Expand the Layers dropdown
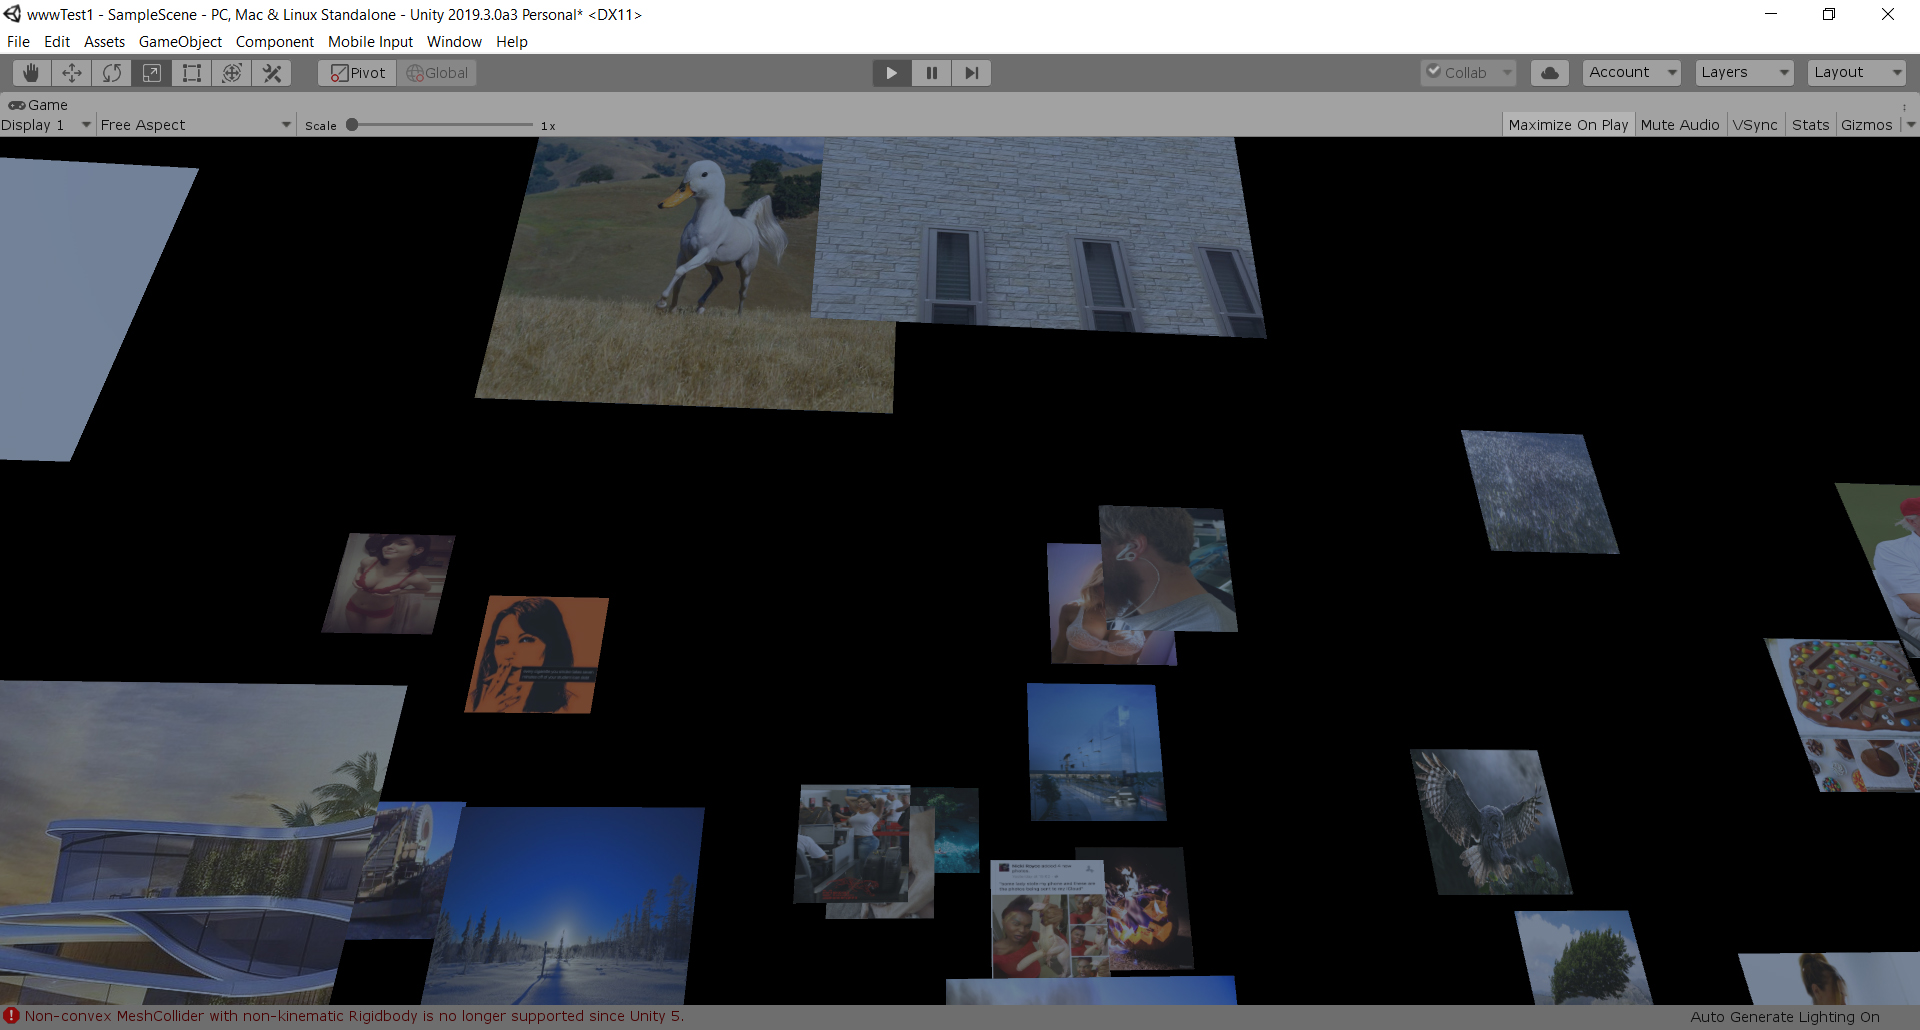 tap(1744, 73)
